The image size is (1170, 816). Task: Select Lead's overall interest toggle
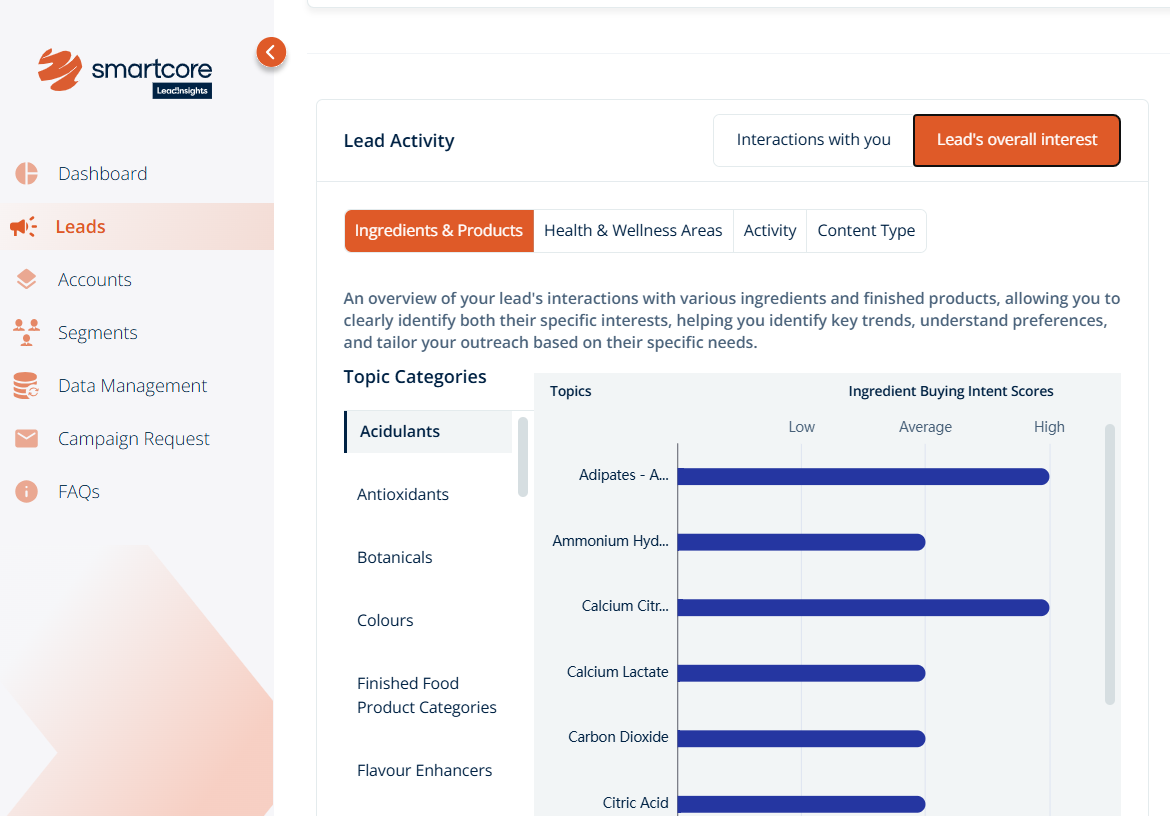[x=1016, y=140]
